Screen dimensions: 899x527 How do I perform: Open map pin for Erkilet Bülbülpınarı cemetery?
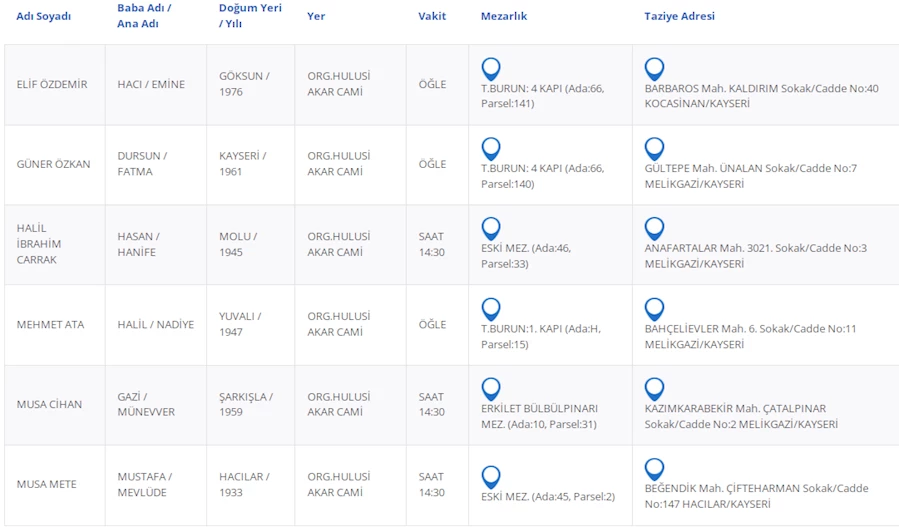pos(490,389)
